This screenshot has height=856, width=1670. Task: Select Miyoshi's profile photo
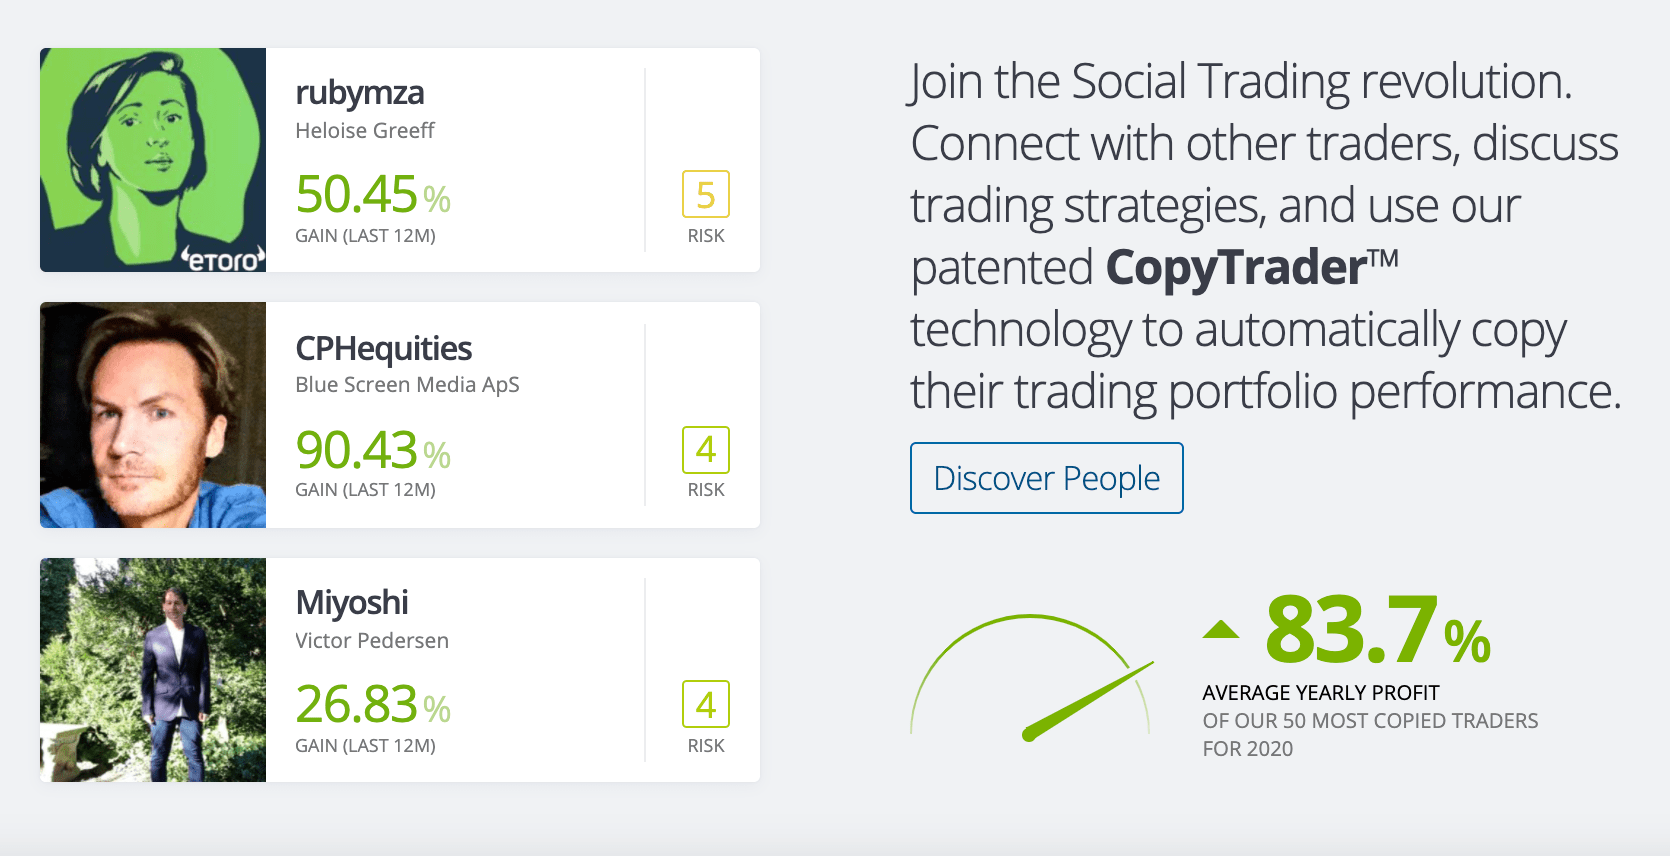(152, 670)
